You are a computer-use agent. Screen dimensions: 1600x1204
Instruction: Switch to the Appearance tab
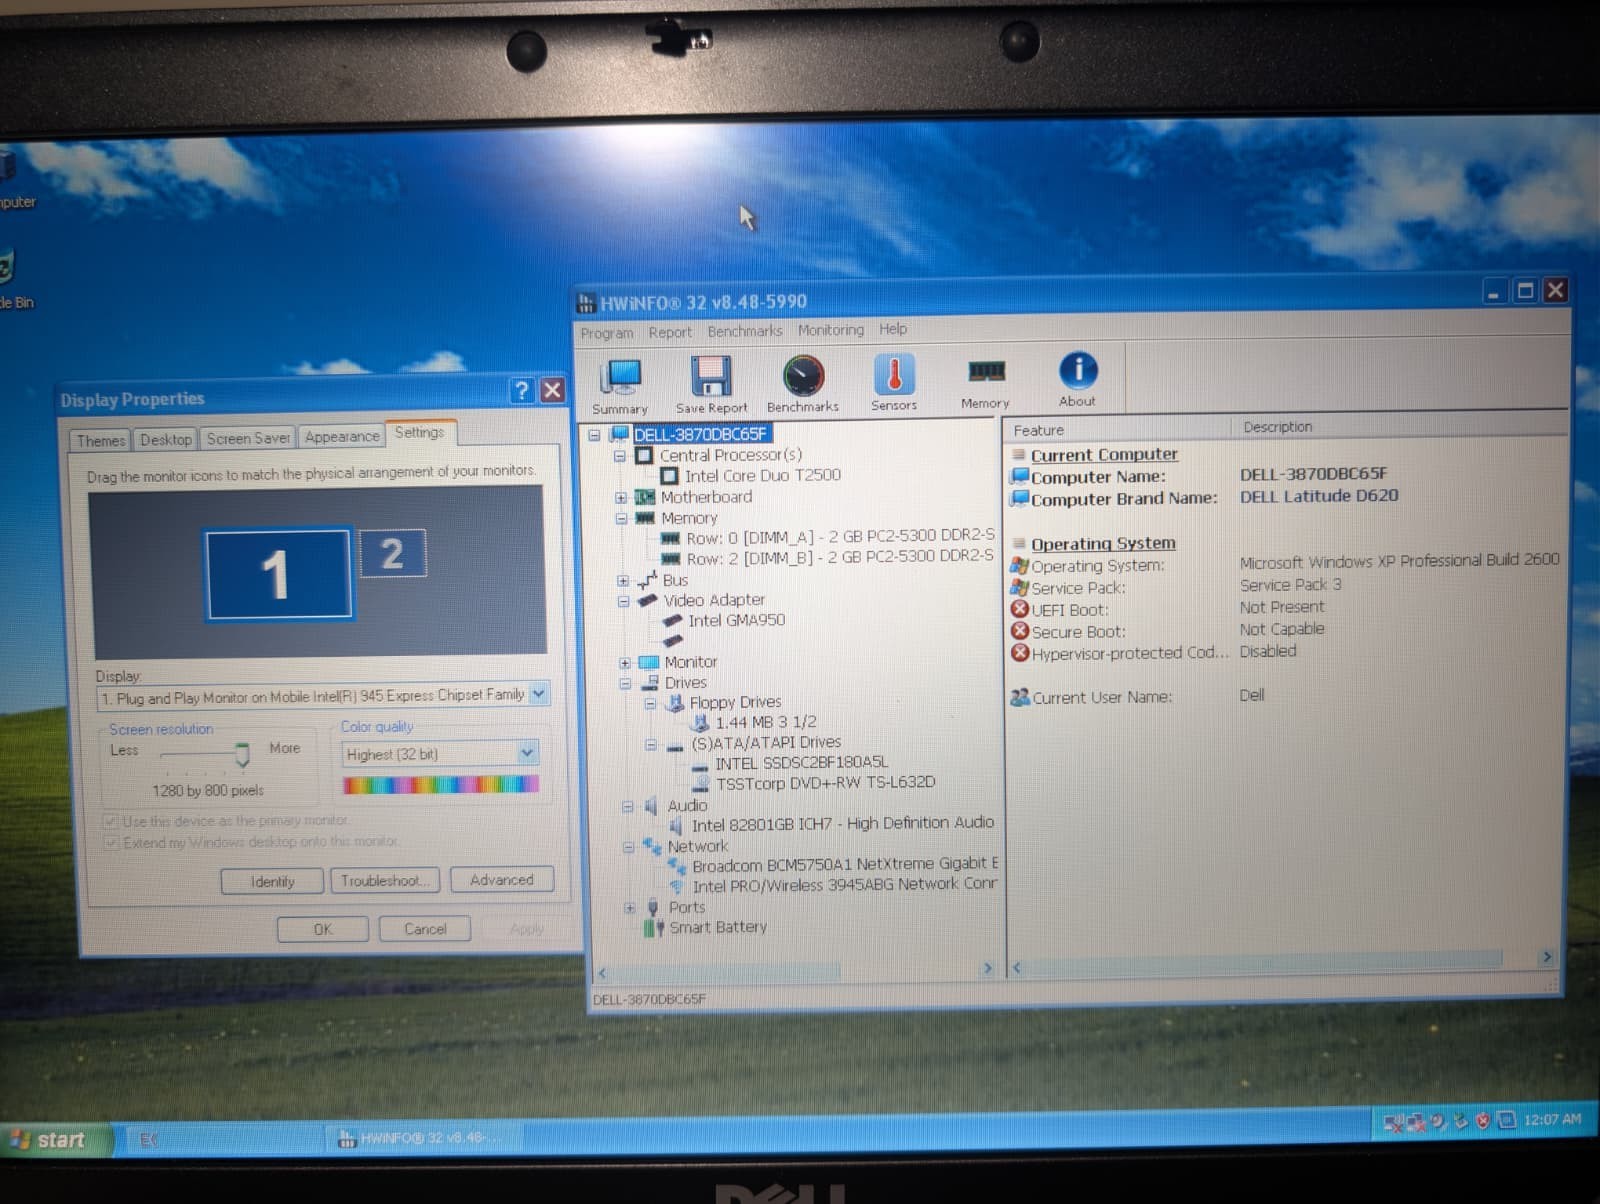click(x=342, y=437)
